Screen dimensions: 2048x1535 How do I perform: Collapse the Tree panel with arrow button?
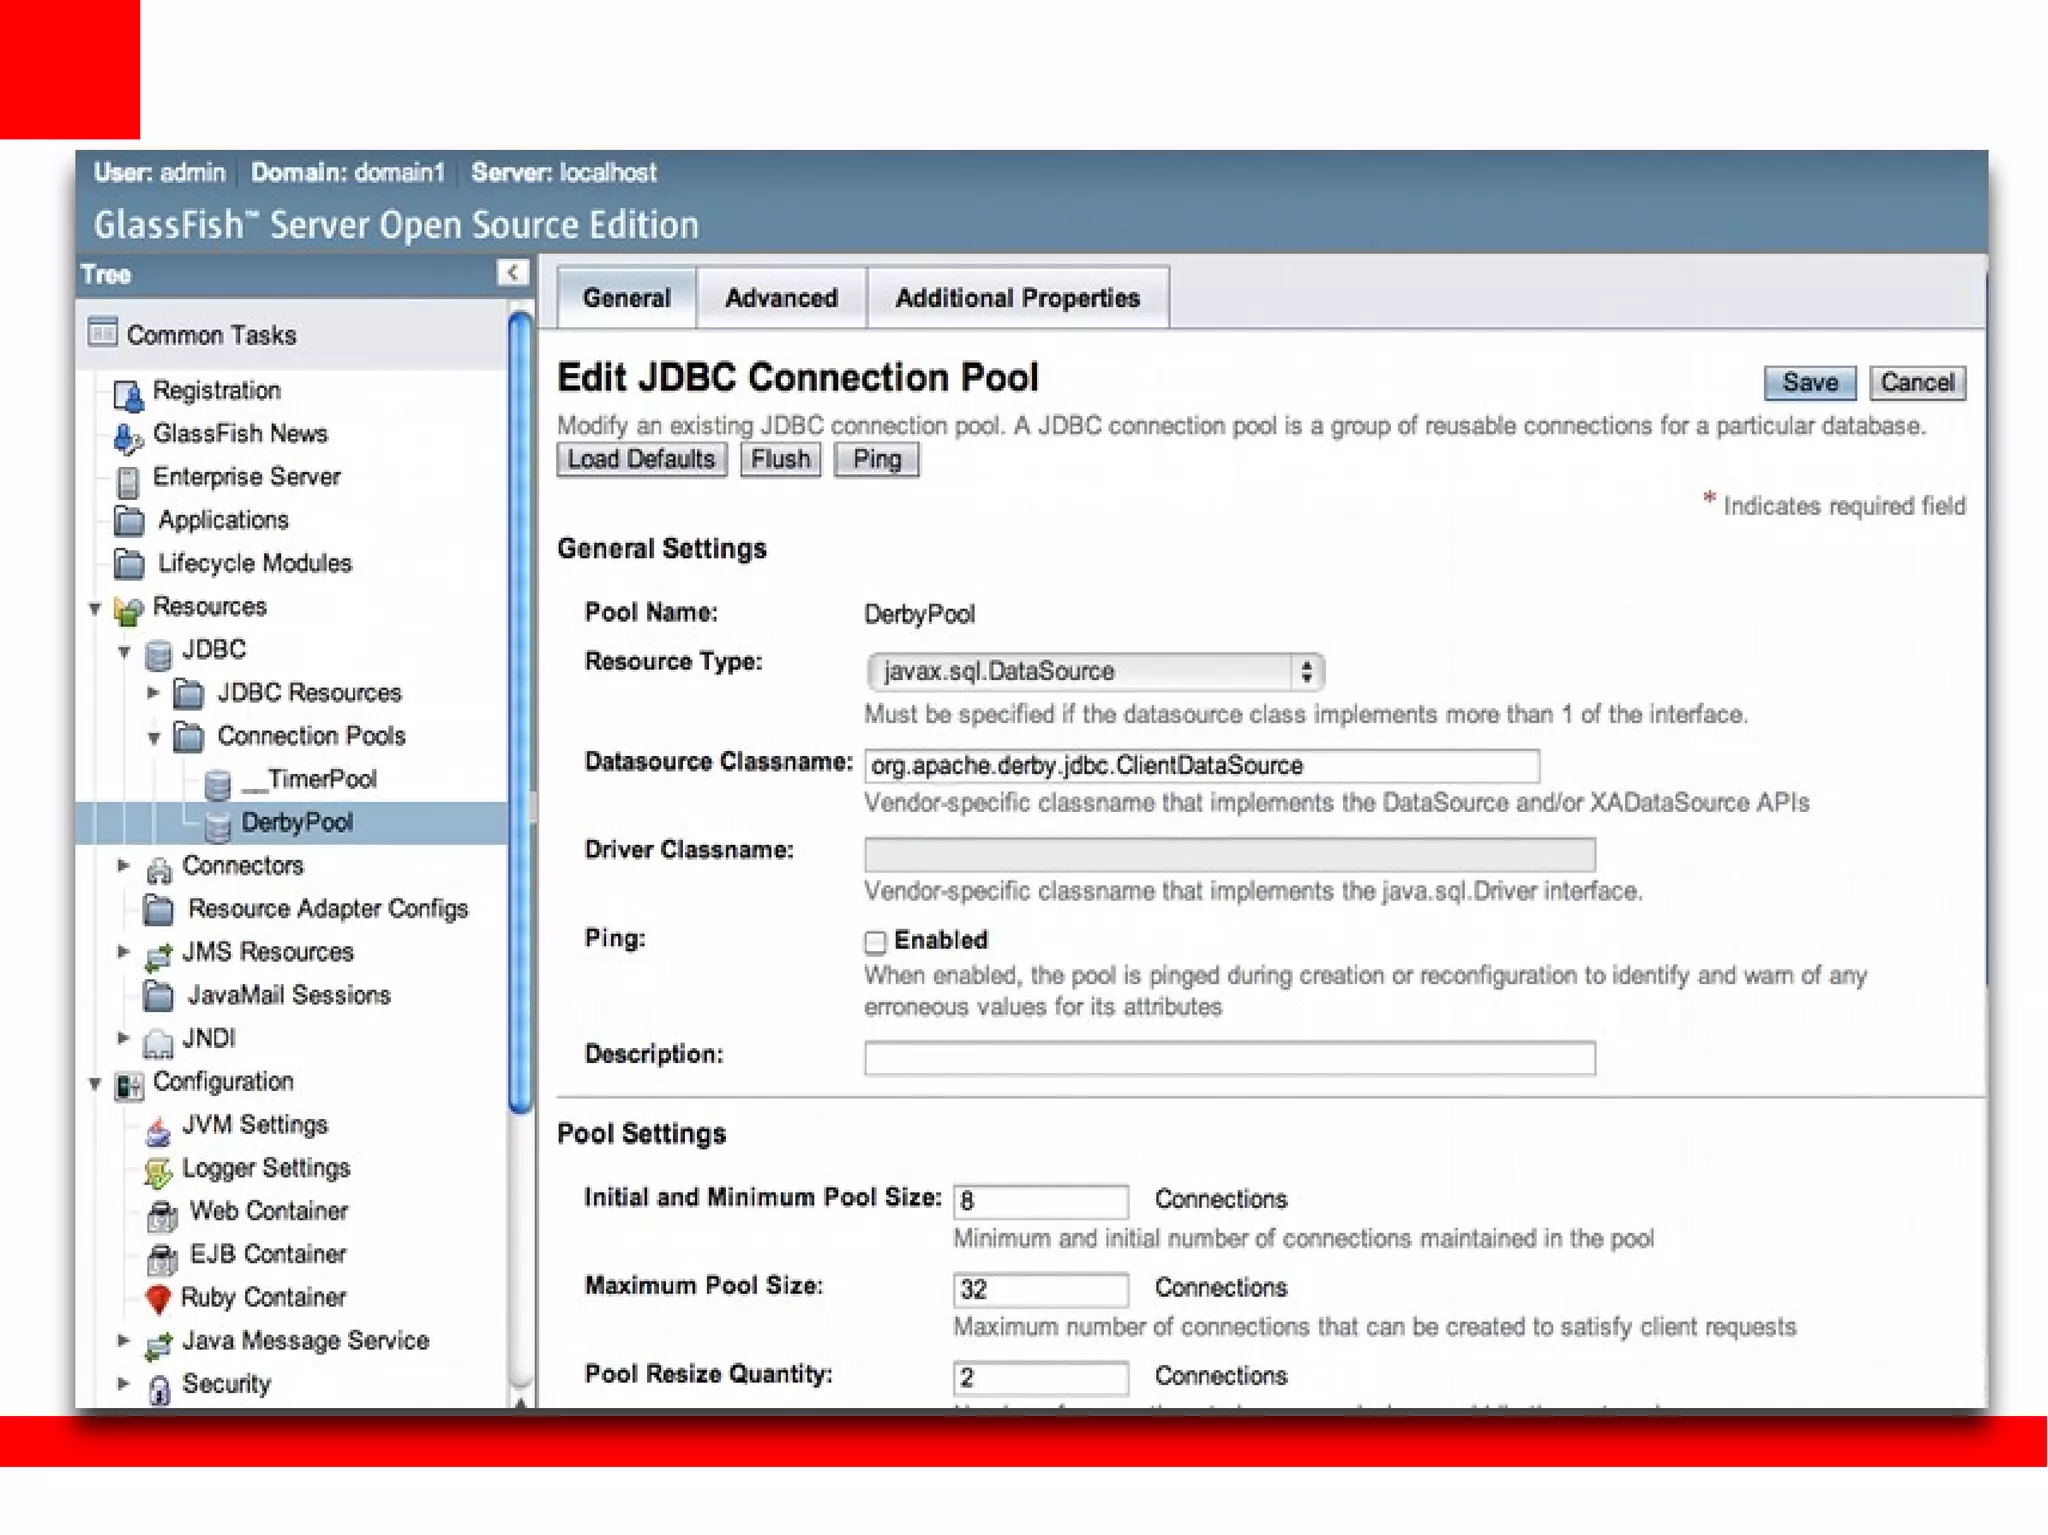click(x=512, y=273)
